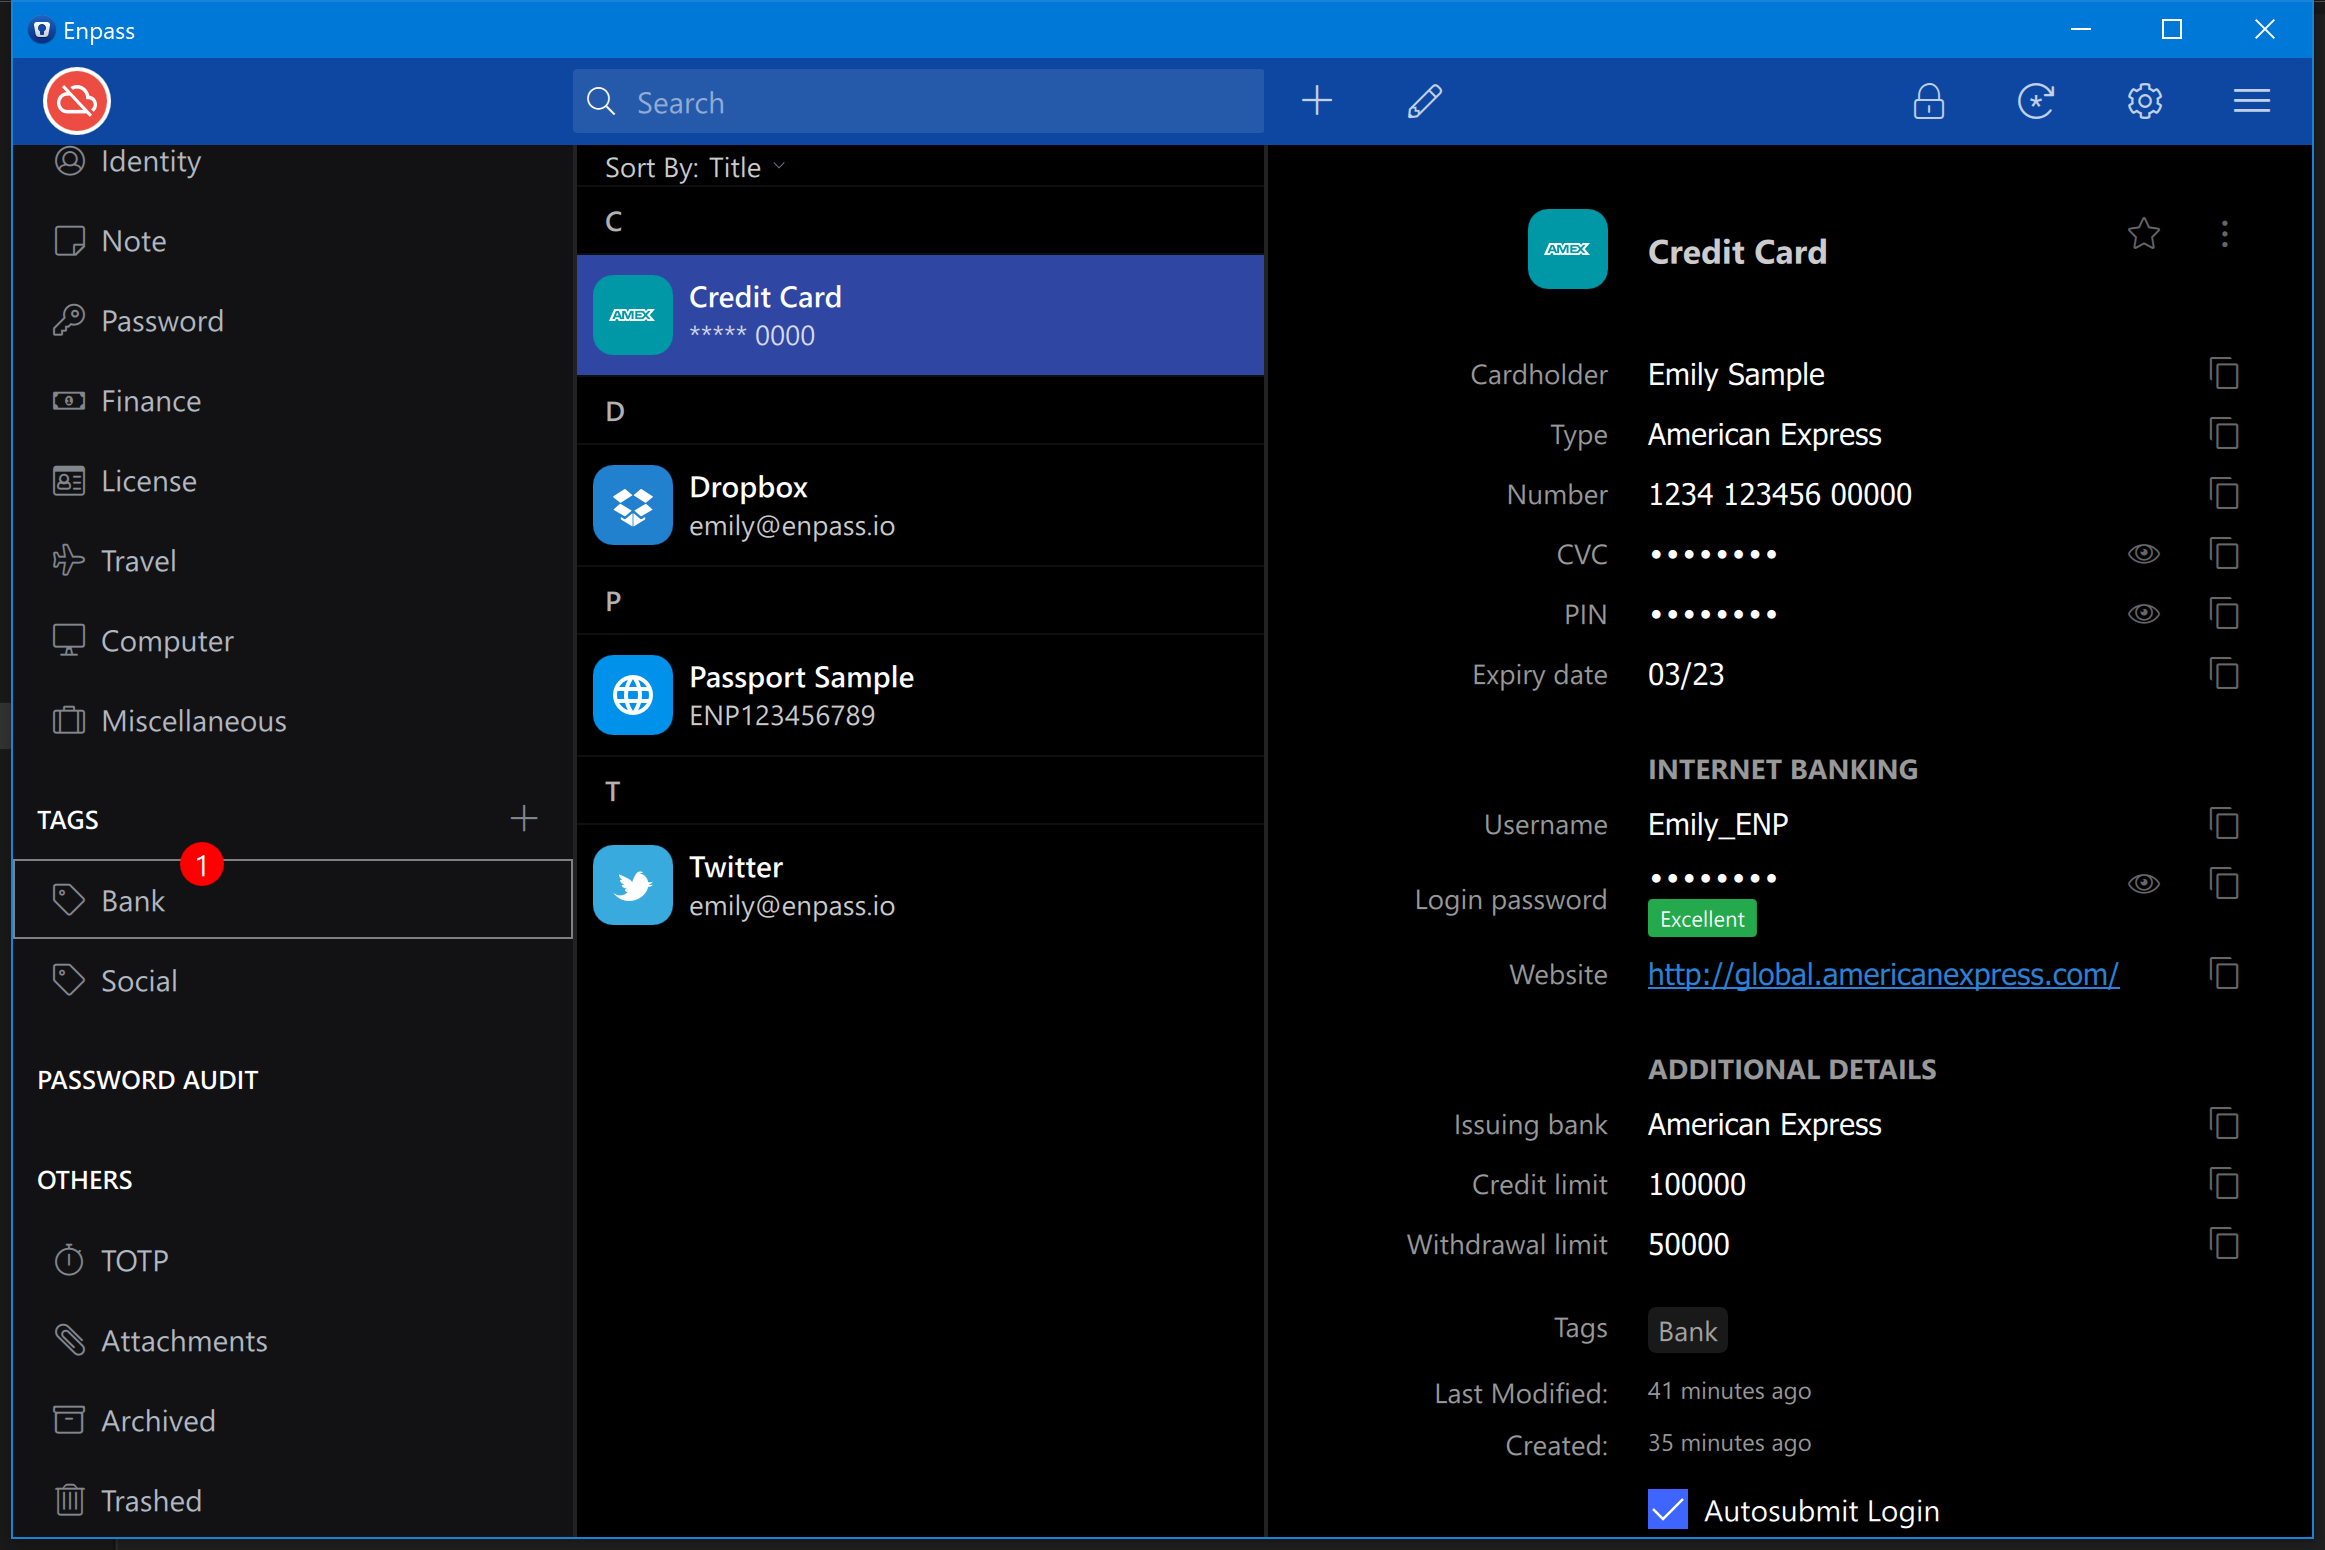
Task: Copy the Withdrawal limit value
Action: click(x=2224, y=1244)
